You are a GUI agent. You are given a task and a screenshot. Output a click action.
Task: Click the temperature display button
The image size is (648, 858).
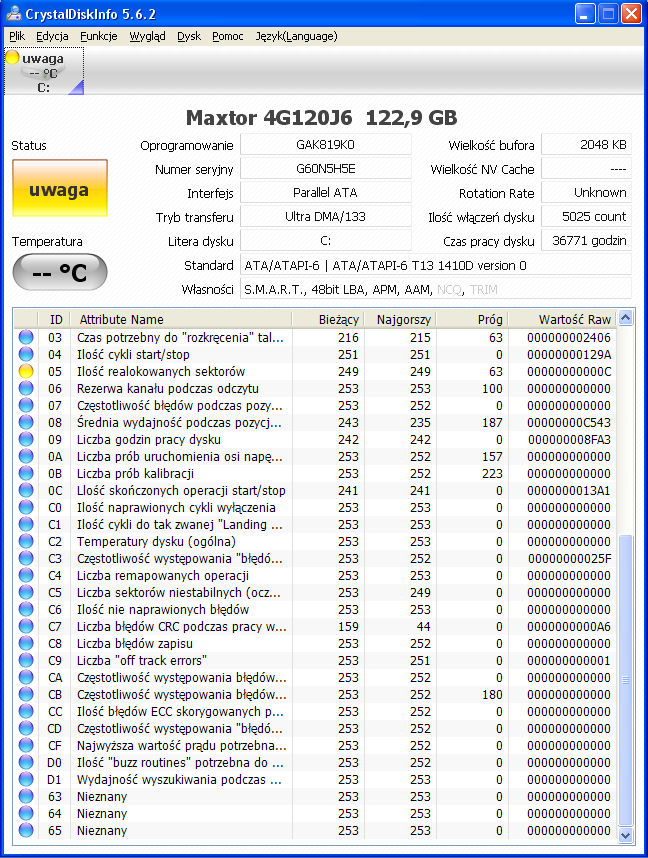60,272
